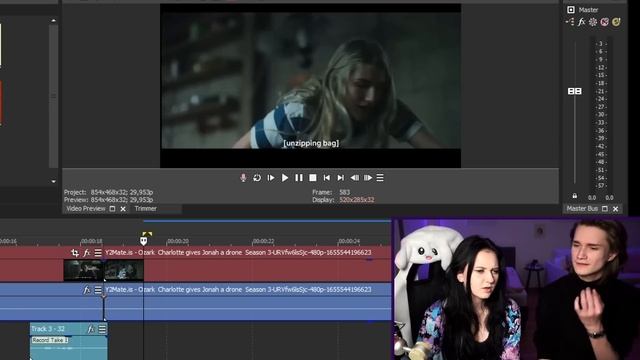Viewport: 640px width, 360px height.
Task: Undock the Master Bus window
Action: 605,209
